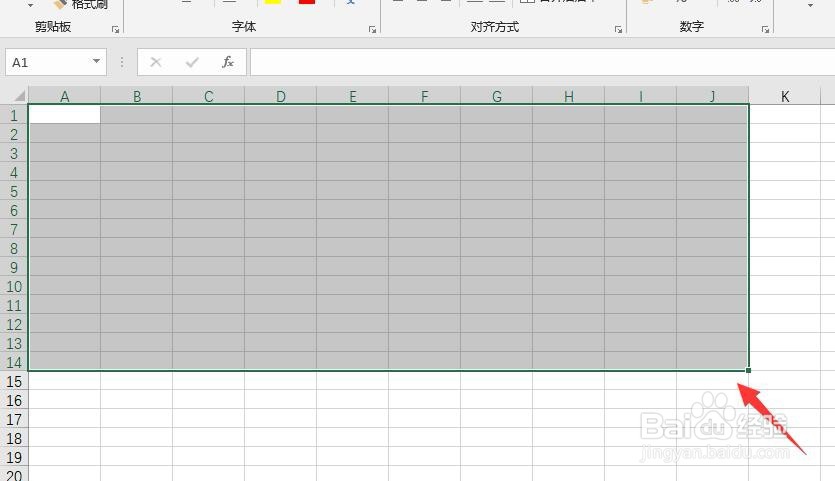The width and height of the screenshot is (835, 481).
Task: Select the active cell A1
Action: coord(64,115)
